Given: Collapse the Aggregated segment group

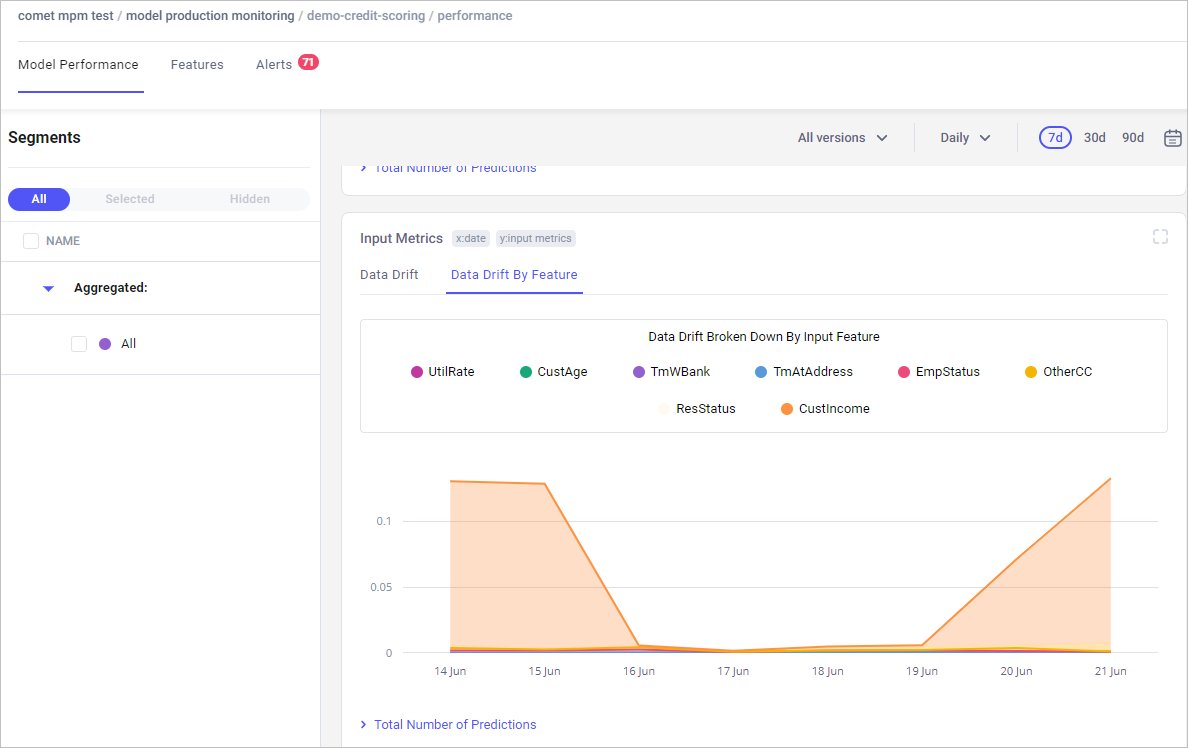Looking at the screenshot, I should (x=48, y=289).
